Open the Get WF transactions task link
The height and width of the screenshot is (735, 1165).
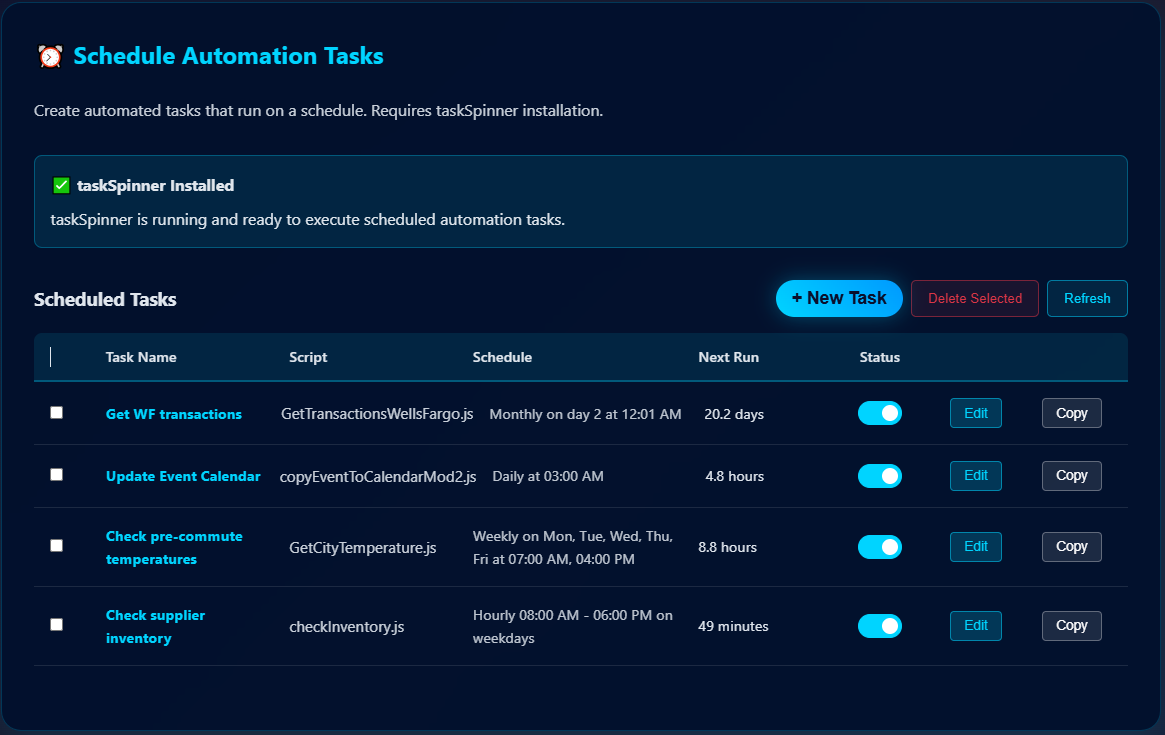click(x=174, y=414)
